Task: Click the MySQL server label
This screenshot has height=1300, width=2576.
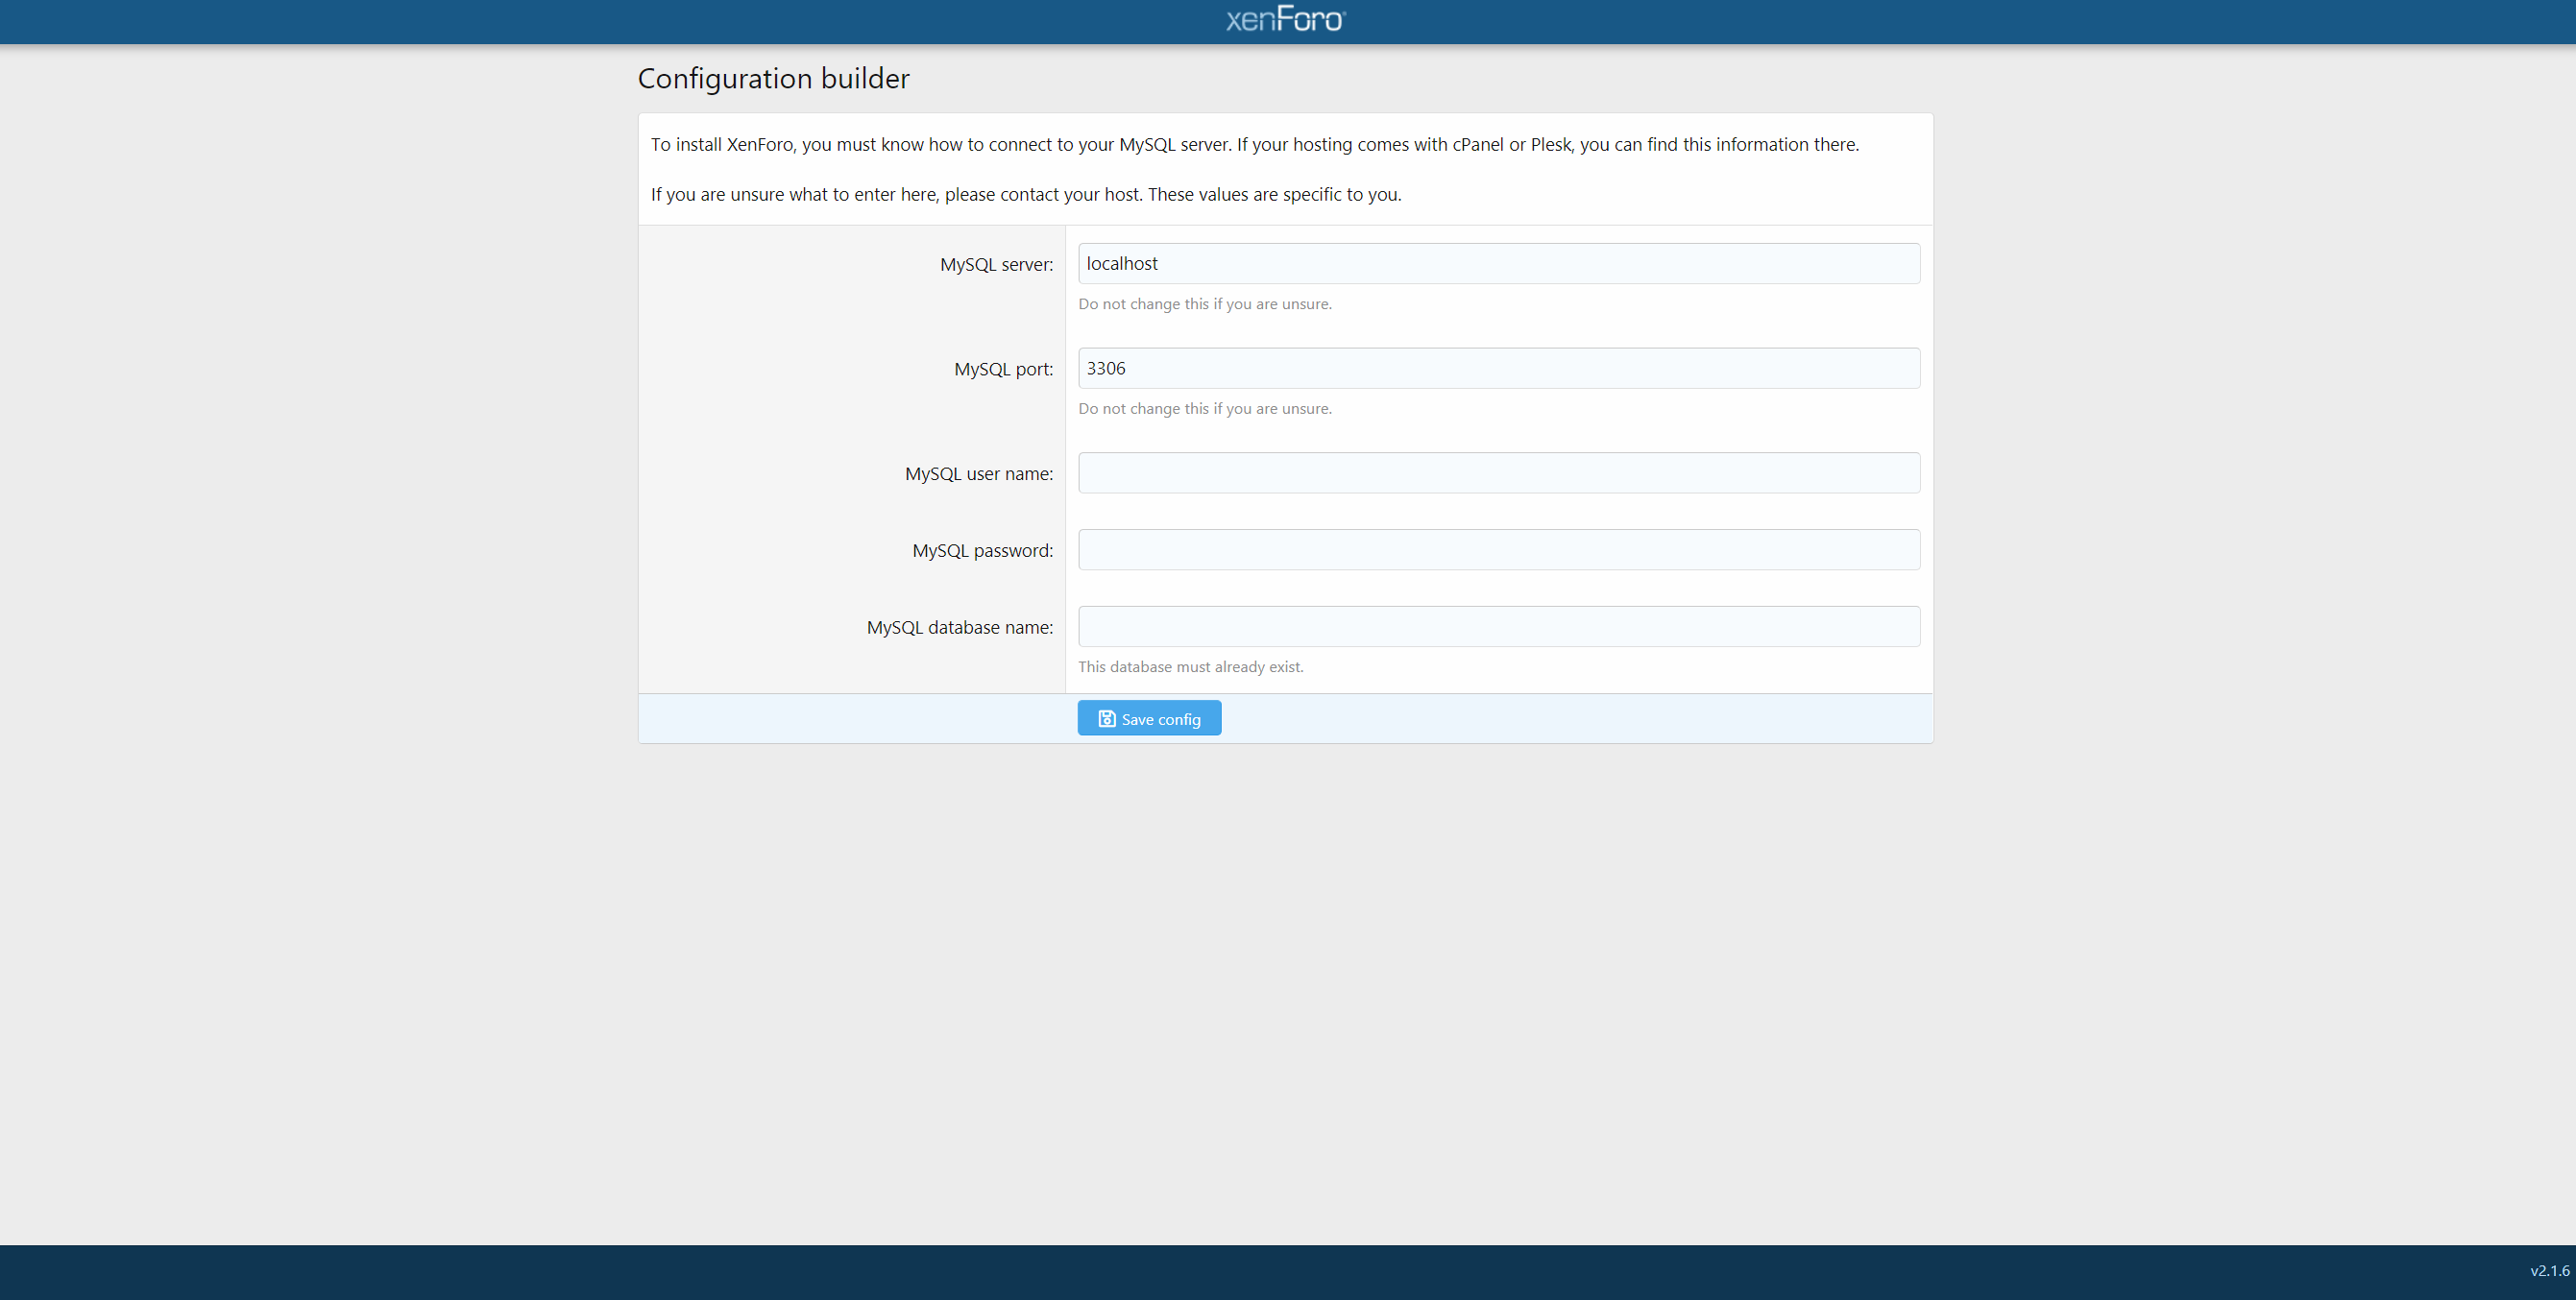Action: 996,265
